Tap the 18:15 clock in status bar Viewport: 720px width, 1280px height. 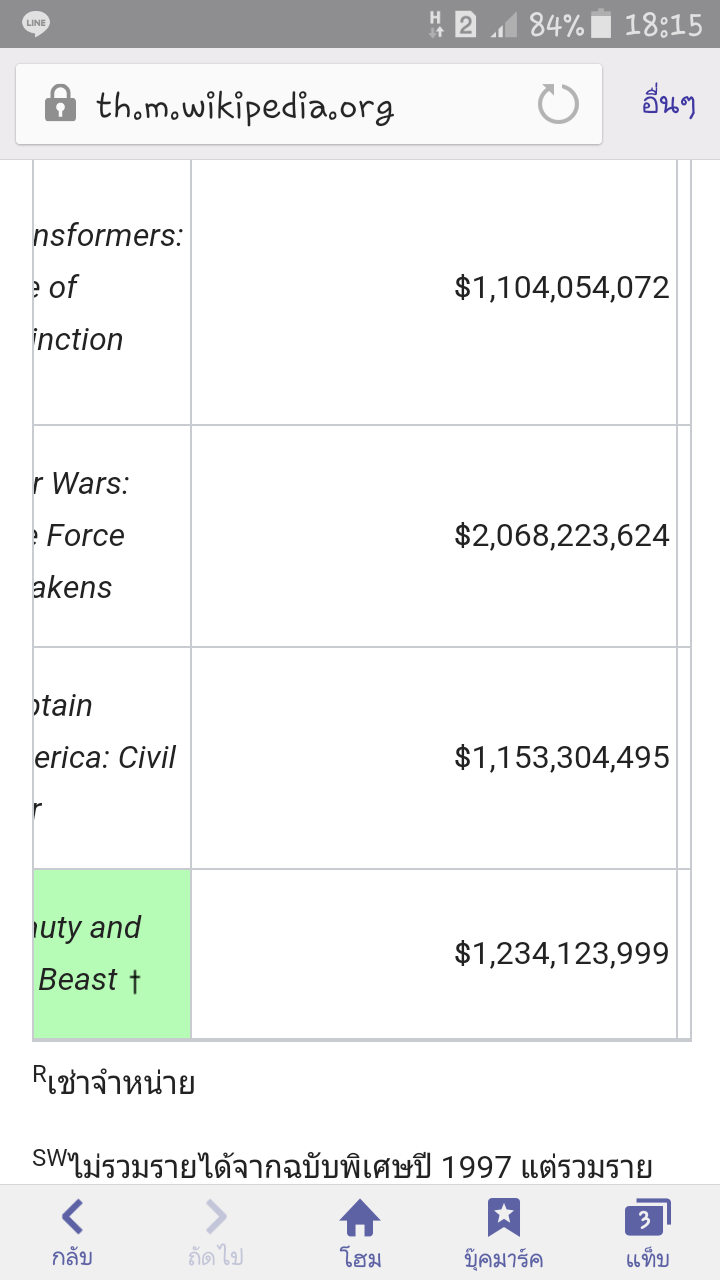click(663, 23)
